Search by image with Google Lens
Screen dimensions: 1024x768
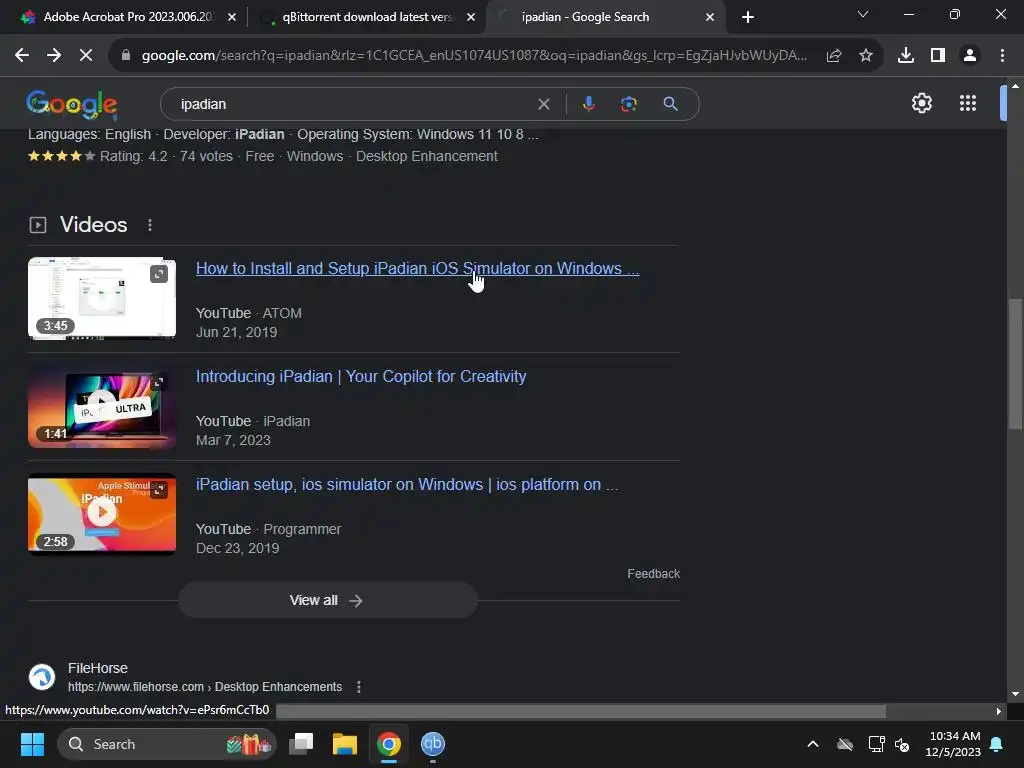629,104
